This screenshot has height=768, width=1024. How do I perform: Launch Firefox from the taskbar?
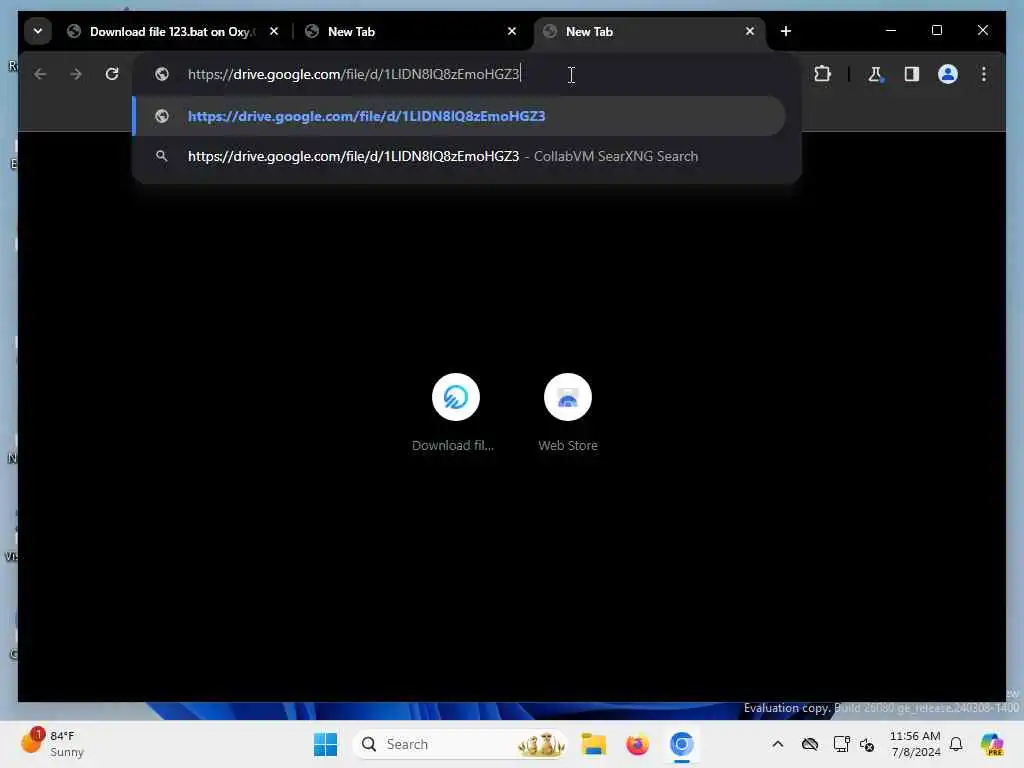point(637,744)
